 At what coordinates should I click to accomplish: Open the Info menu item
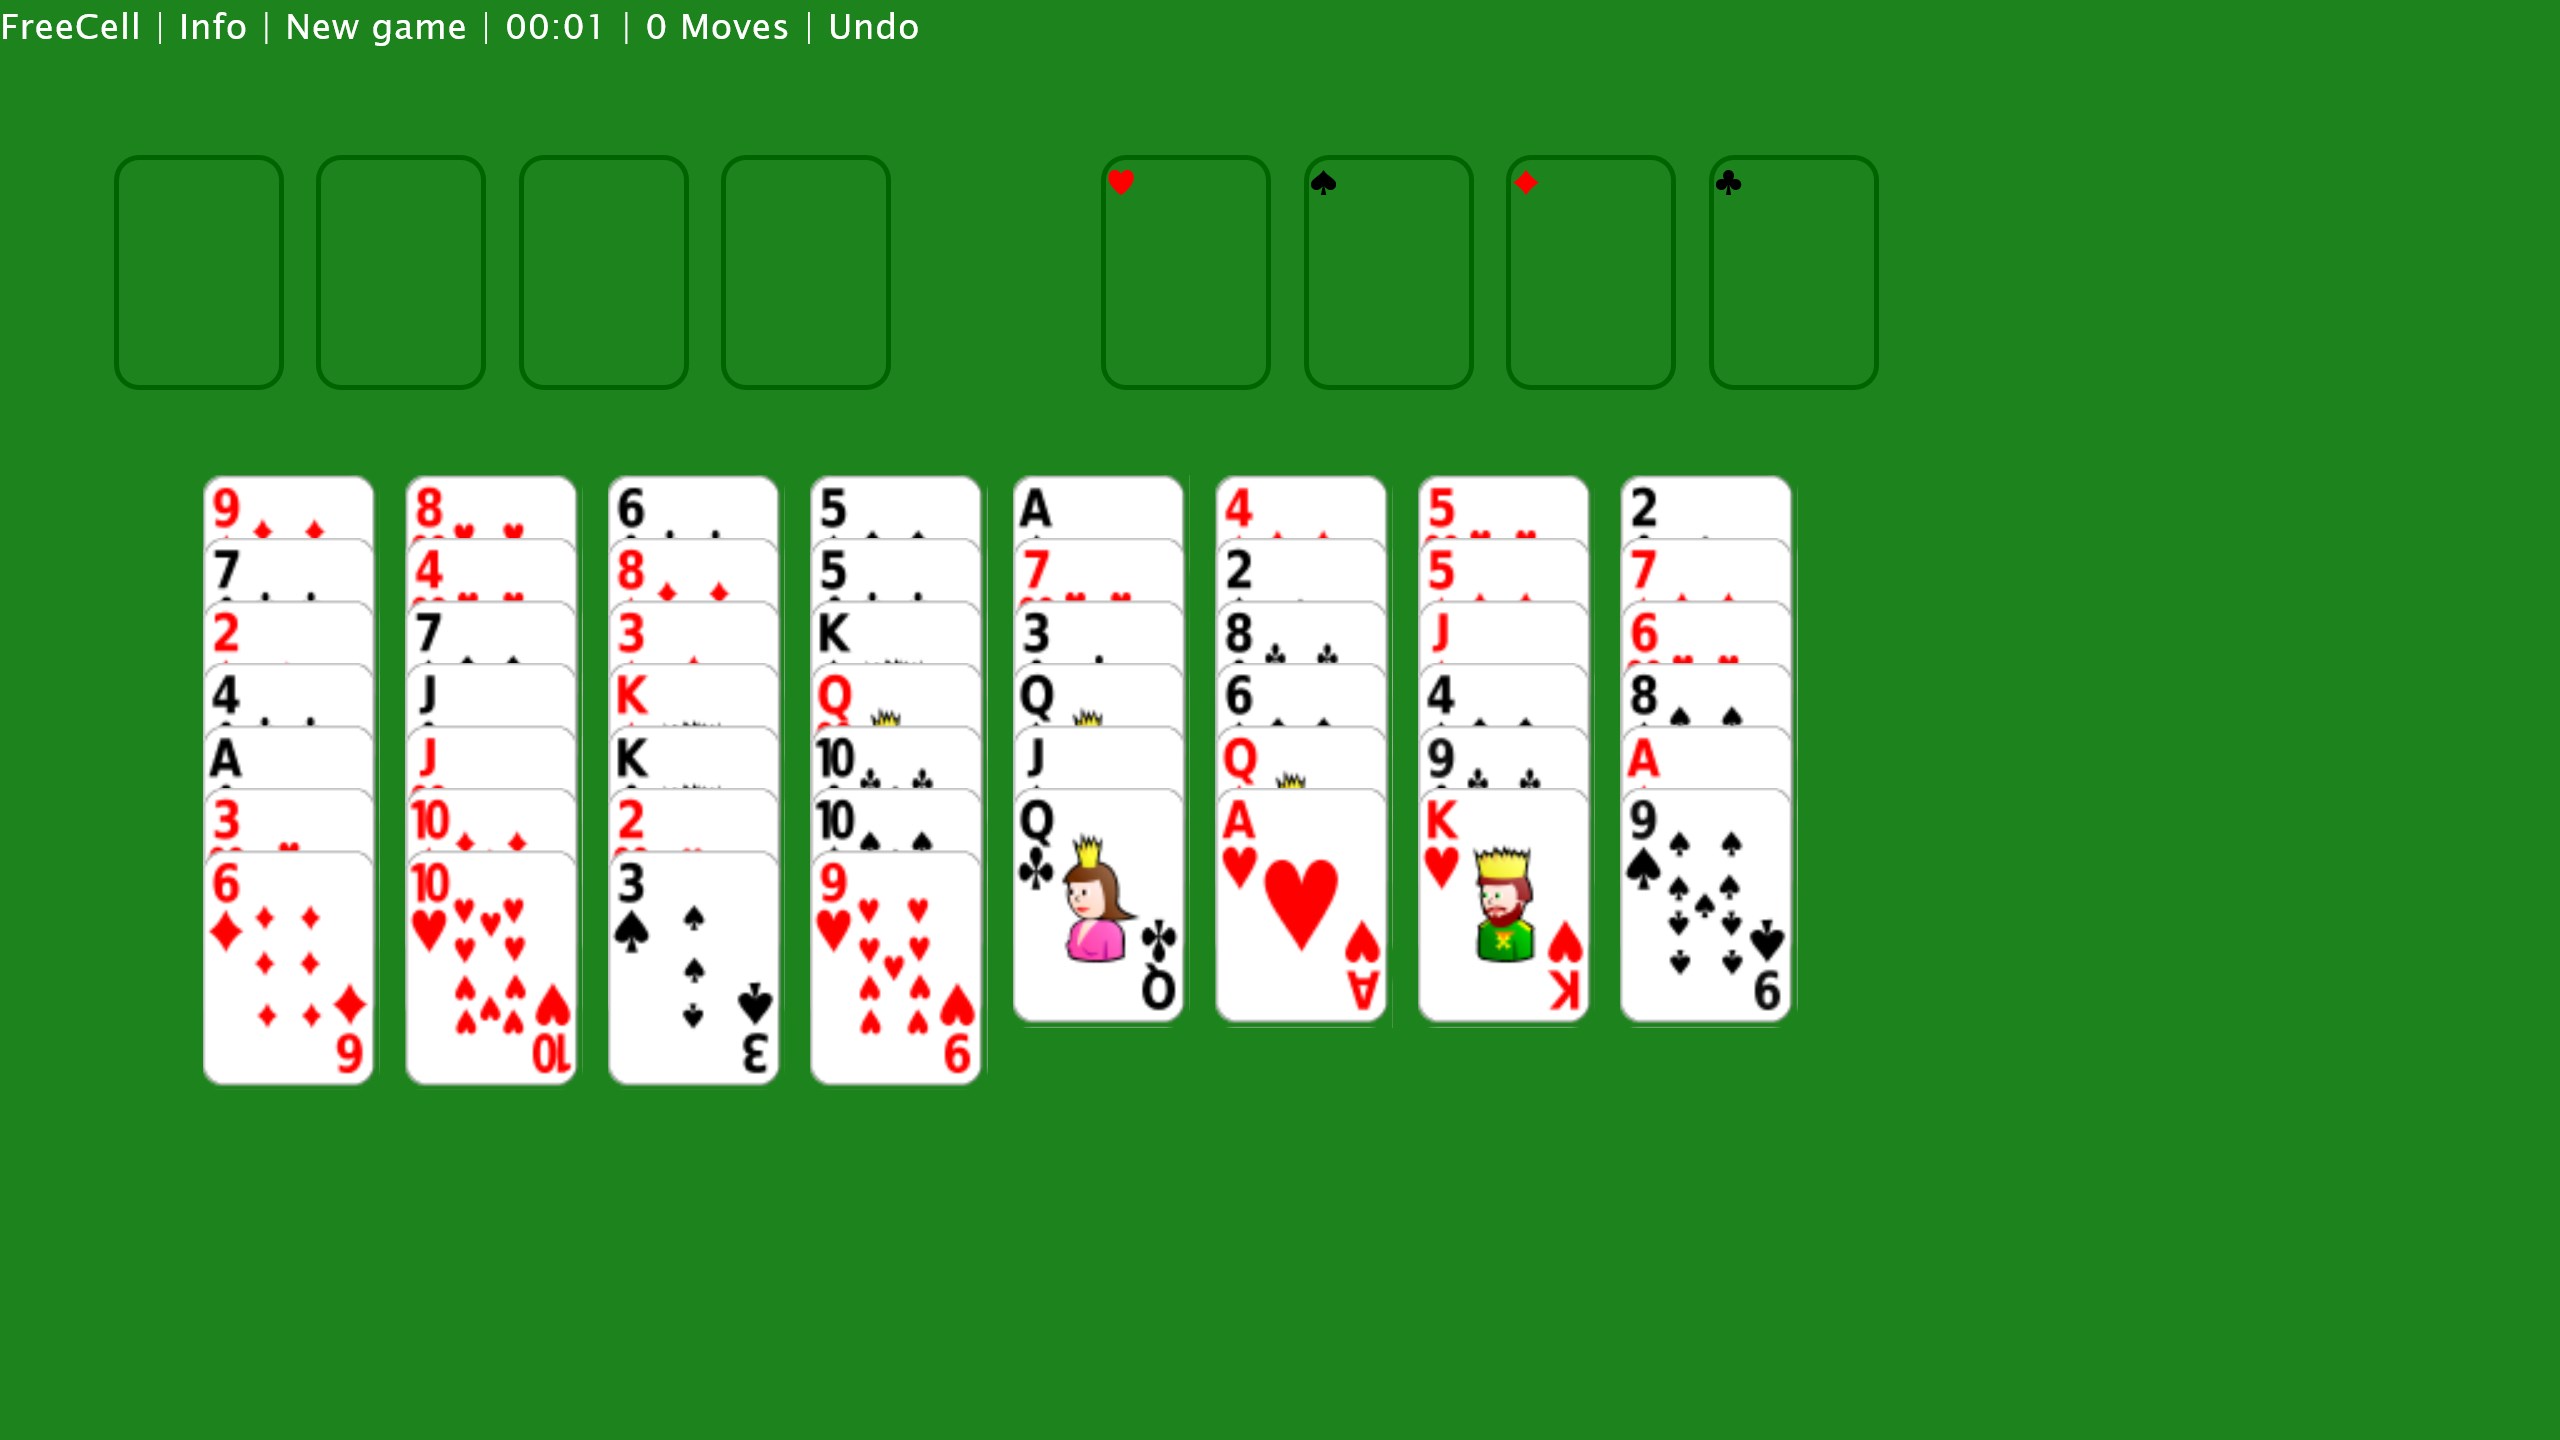point(211,25)
